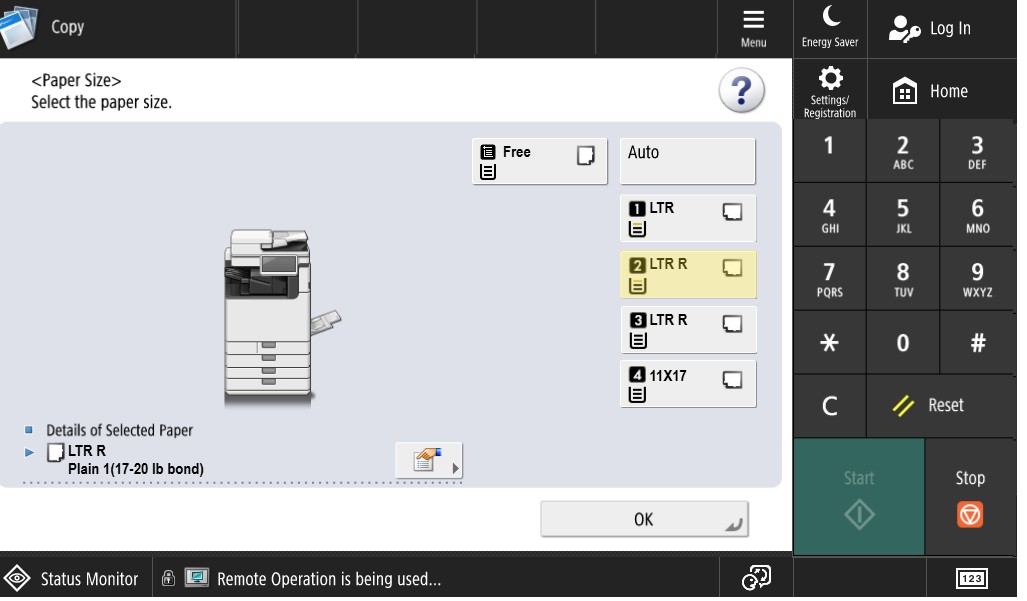Viewport: 1027px width, 601px height.
Task: Click the Details of Selected Paper arrow
Action: coord(29,452)
